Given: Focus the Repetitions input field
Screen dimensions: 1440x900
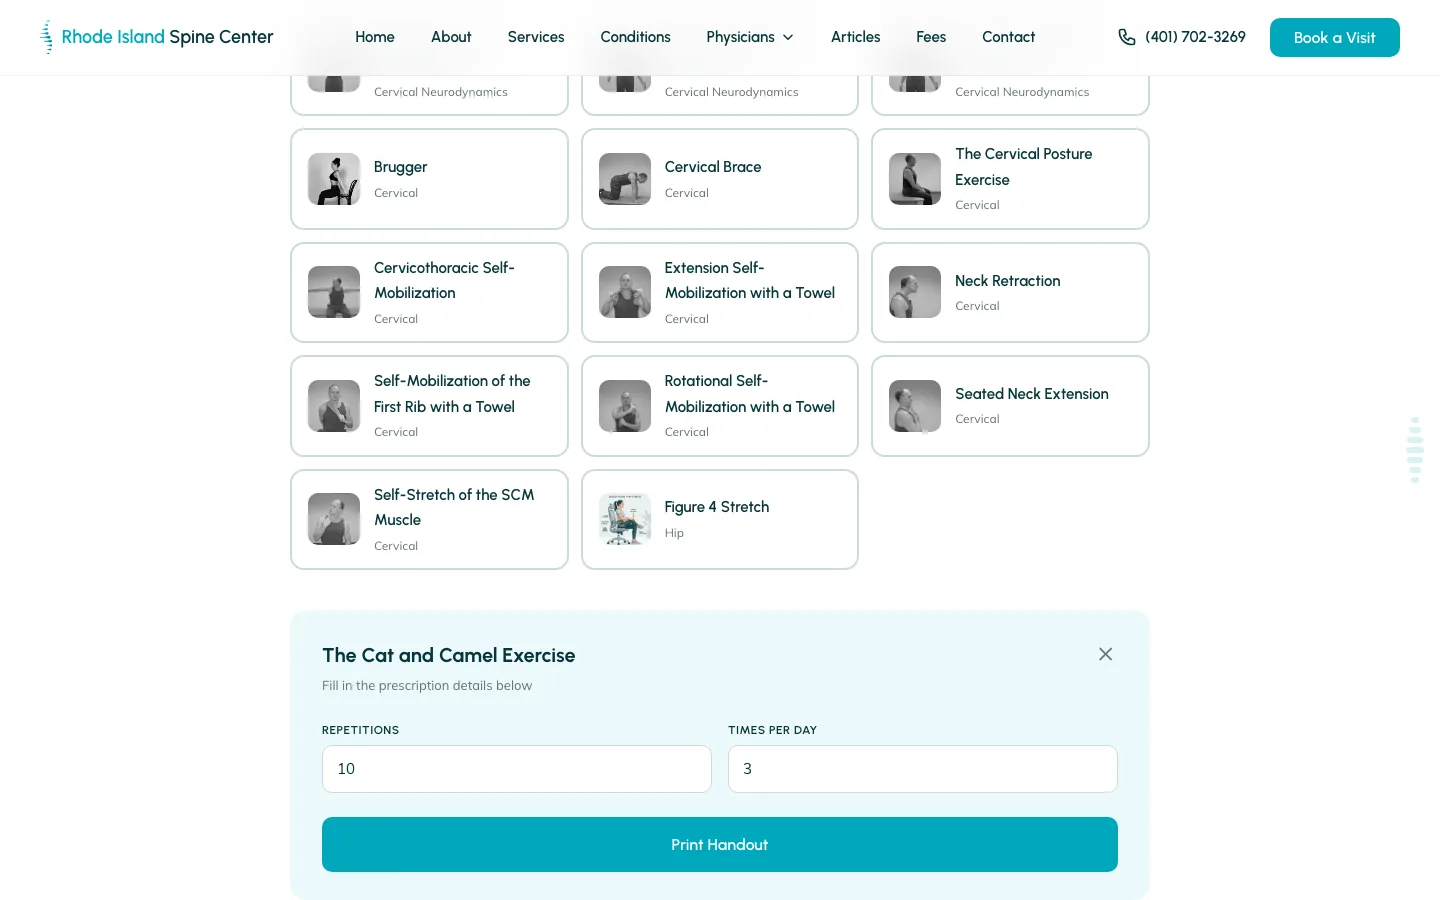Looking at the screenshot, I should [x=517, y=769].
